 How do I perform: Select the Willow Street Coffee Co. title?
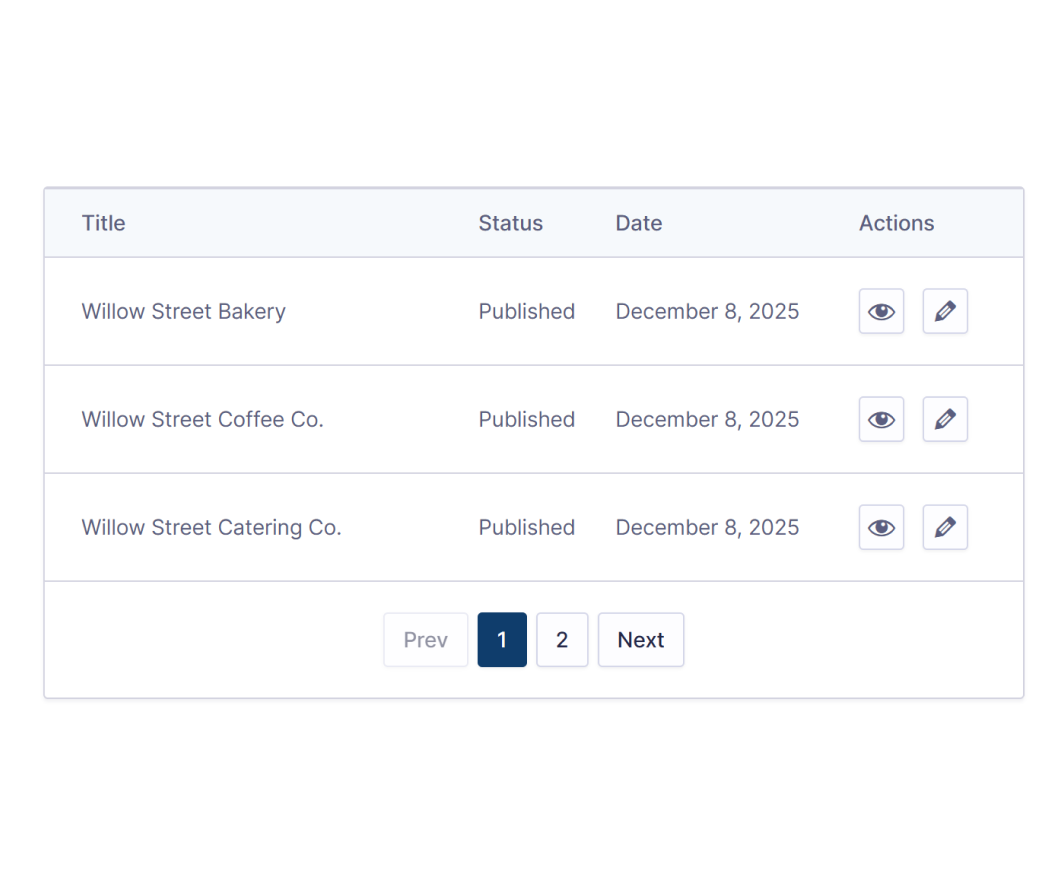point(203,419)
